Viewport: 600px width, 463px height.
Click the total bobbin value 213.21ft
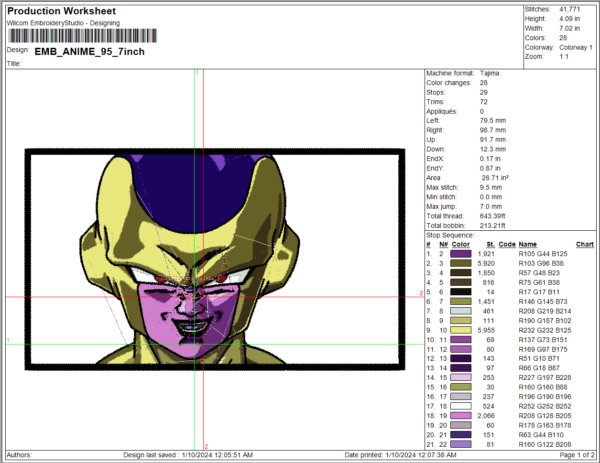(493, 226)
